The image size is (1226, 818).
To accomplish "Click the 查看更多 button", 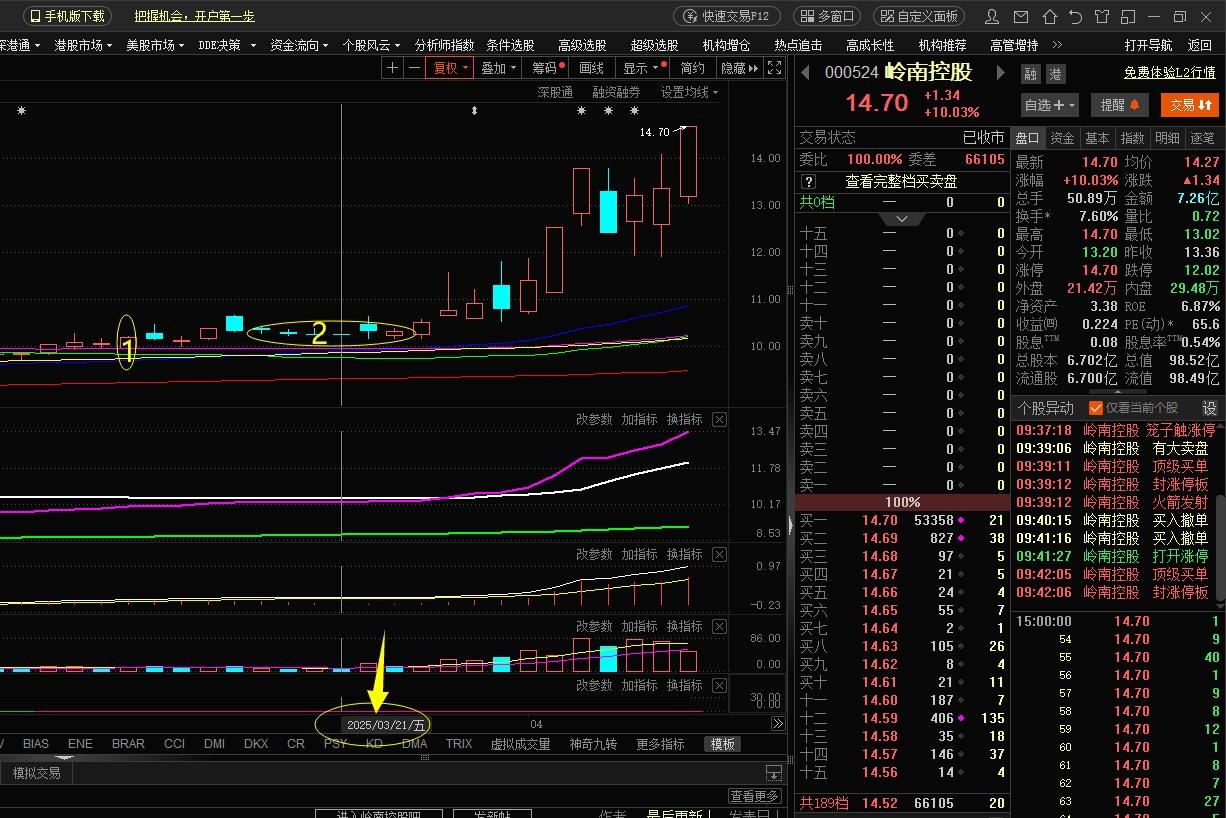I will tap(754, 796).
